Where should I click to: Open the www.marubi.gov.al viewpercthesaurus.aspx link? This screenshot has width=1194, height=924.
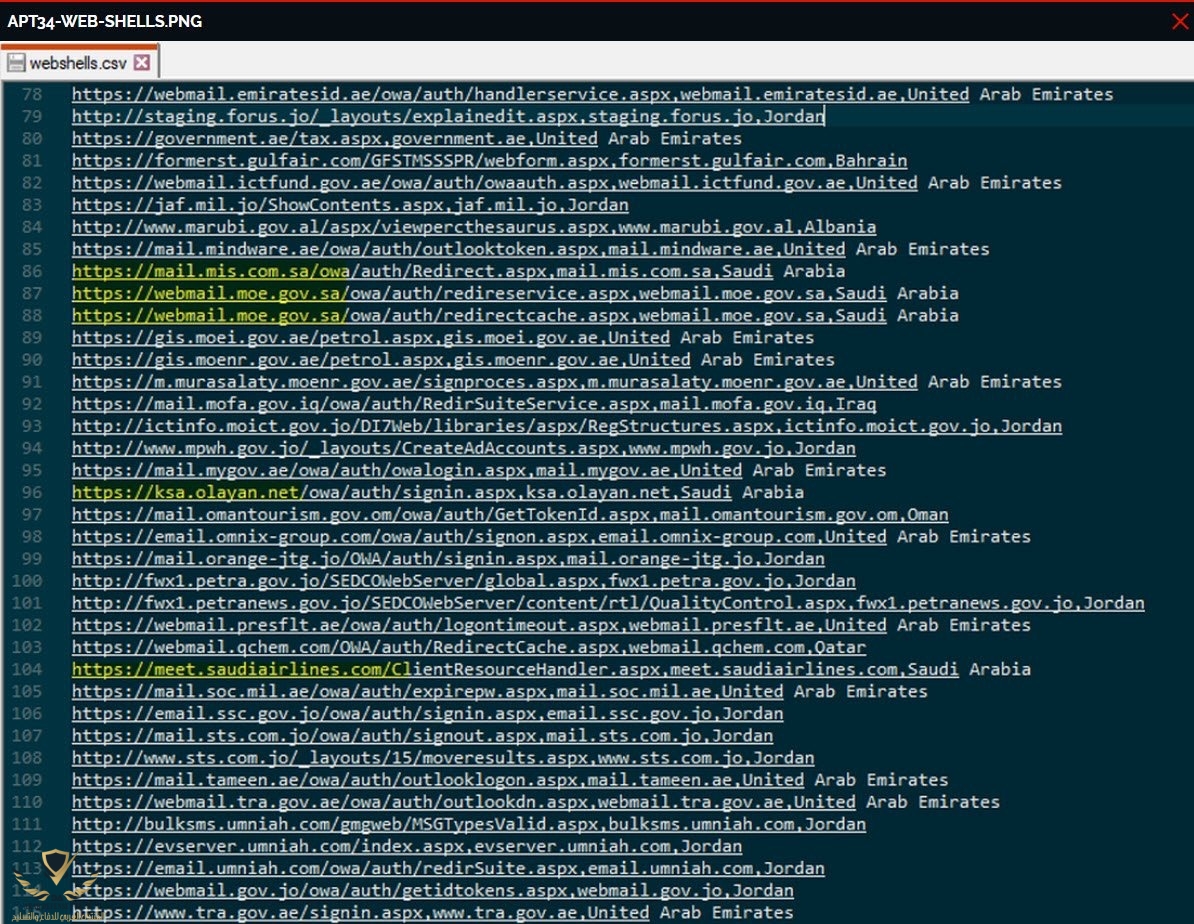coord(332,227)
